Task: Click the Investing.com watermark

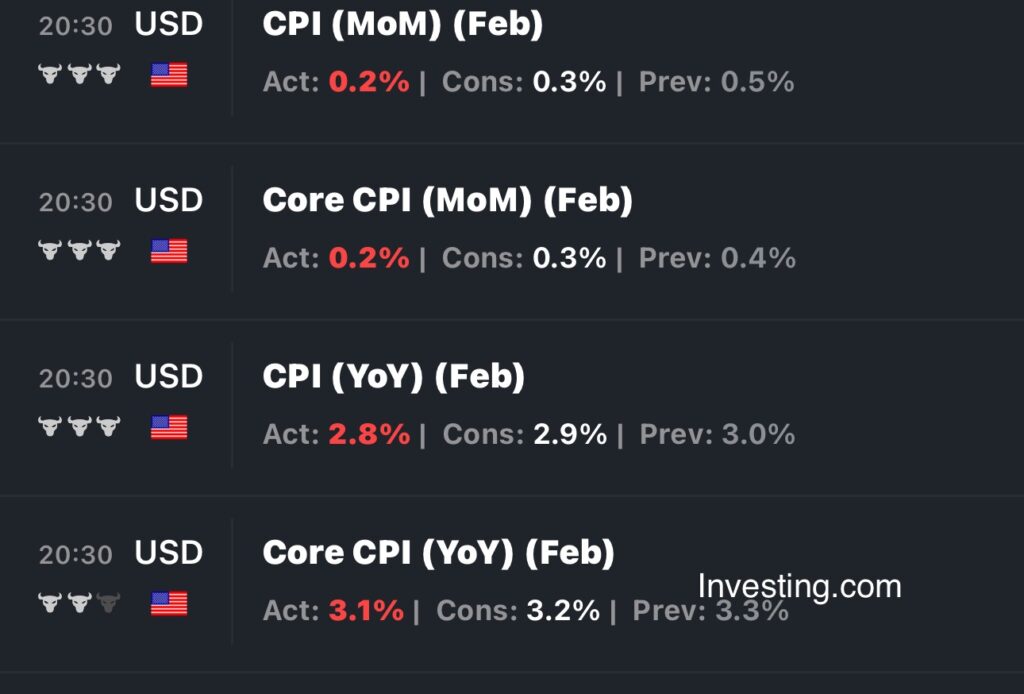Action: coord(799,586)
